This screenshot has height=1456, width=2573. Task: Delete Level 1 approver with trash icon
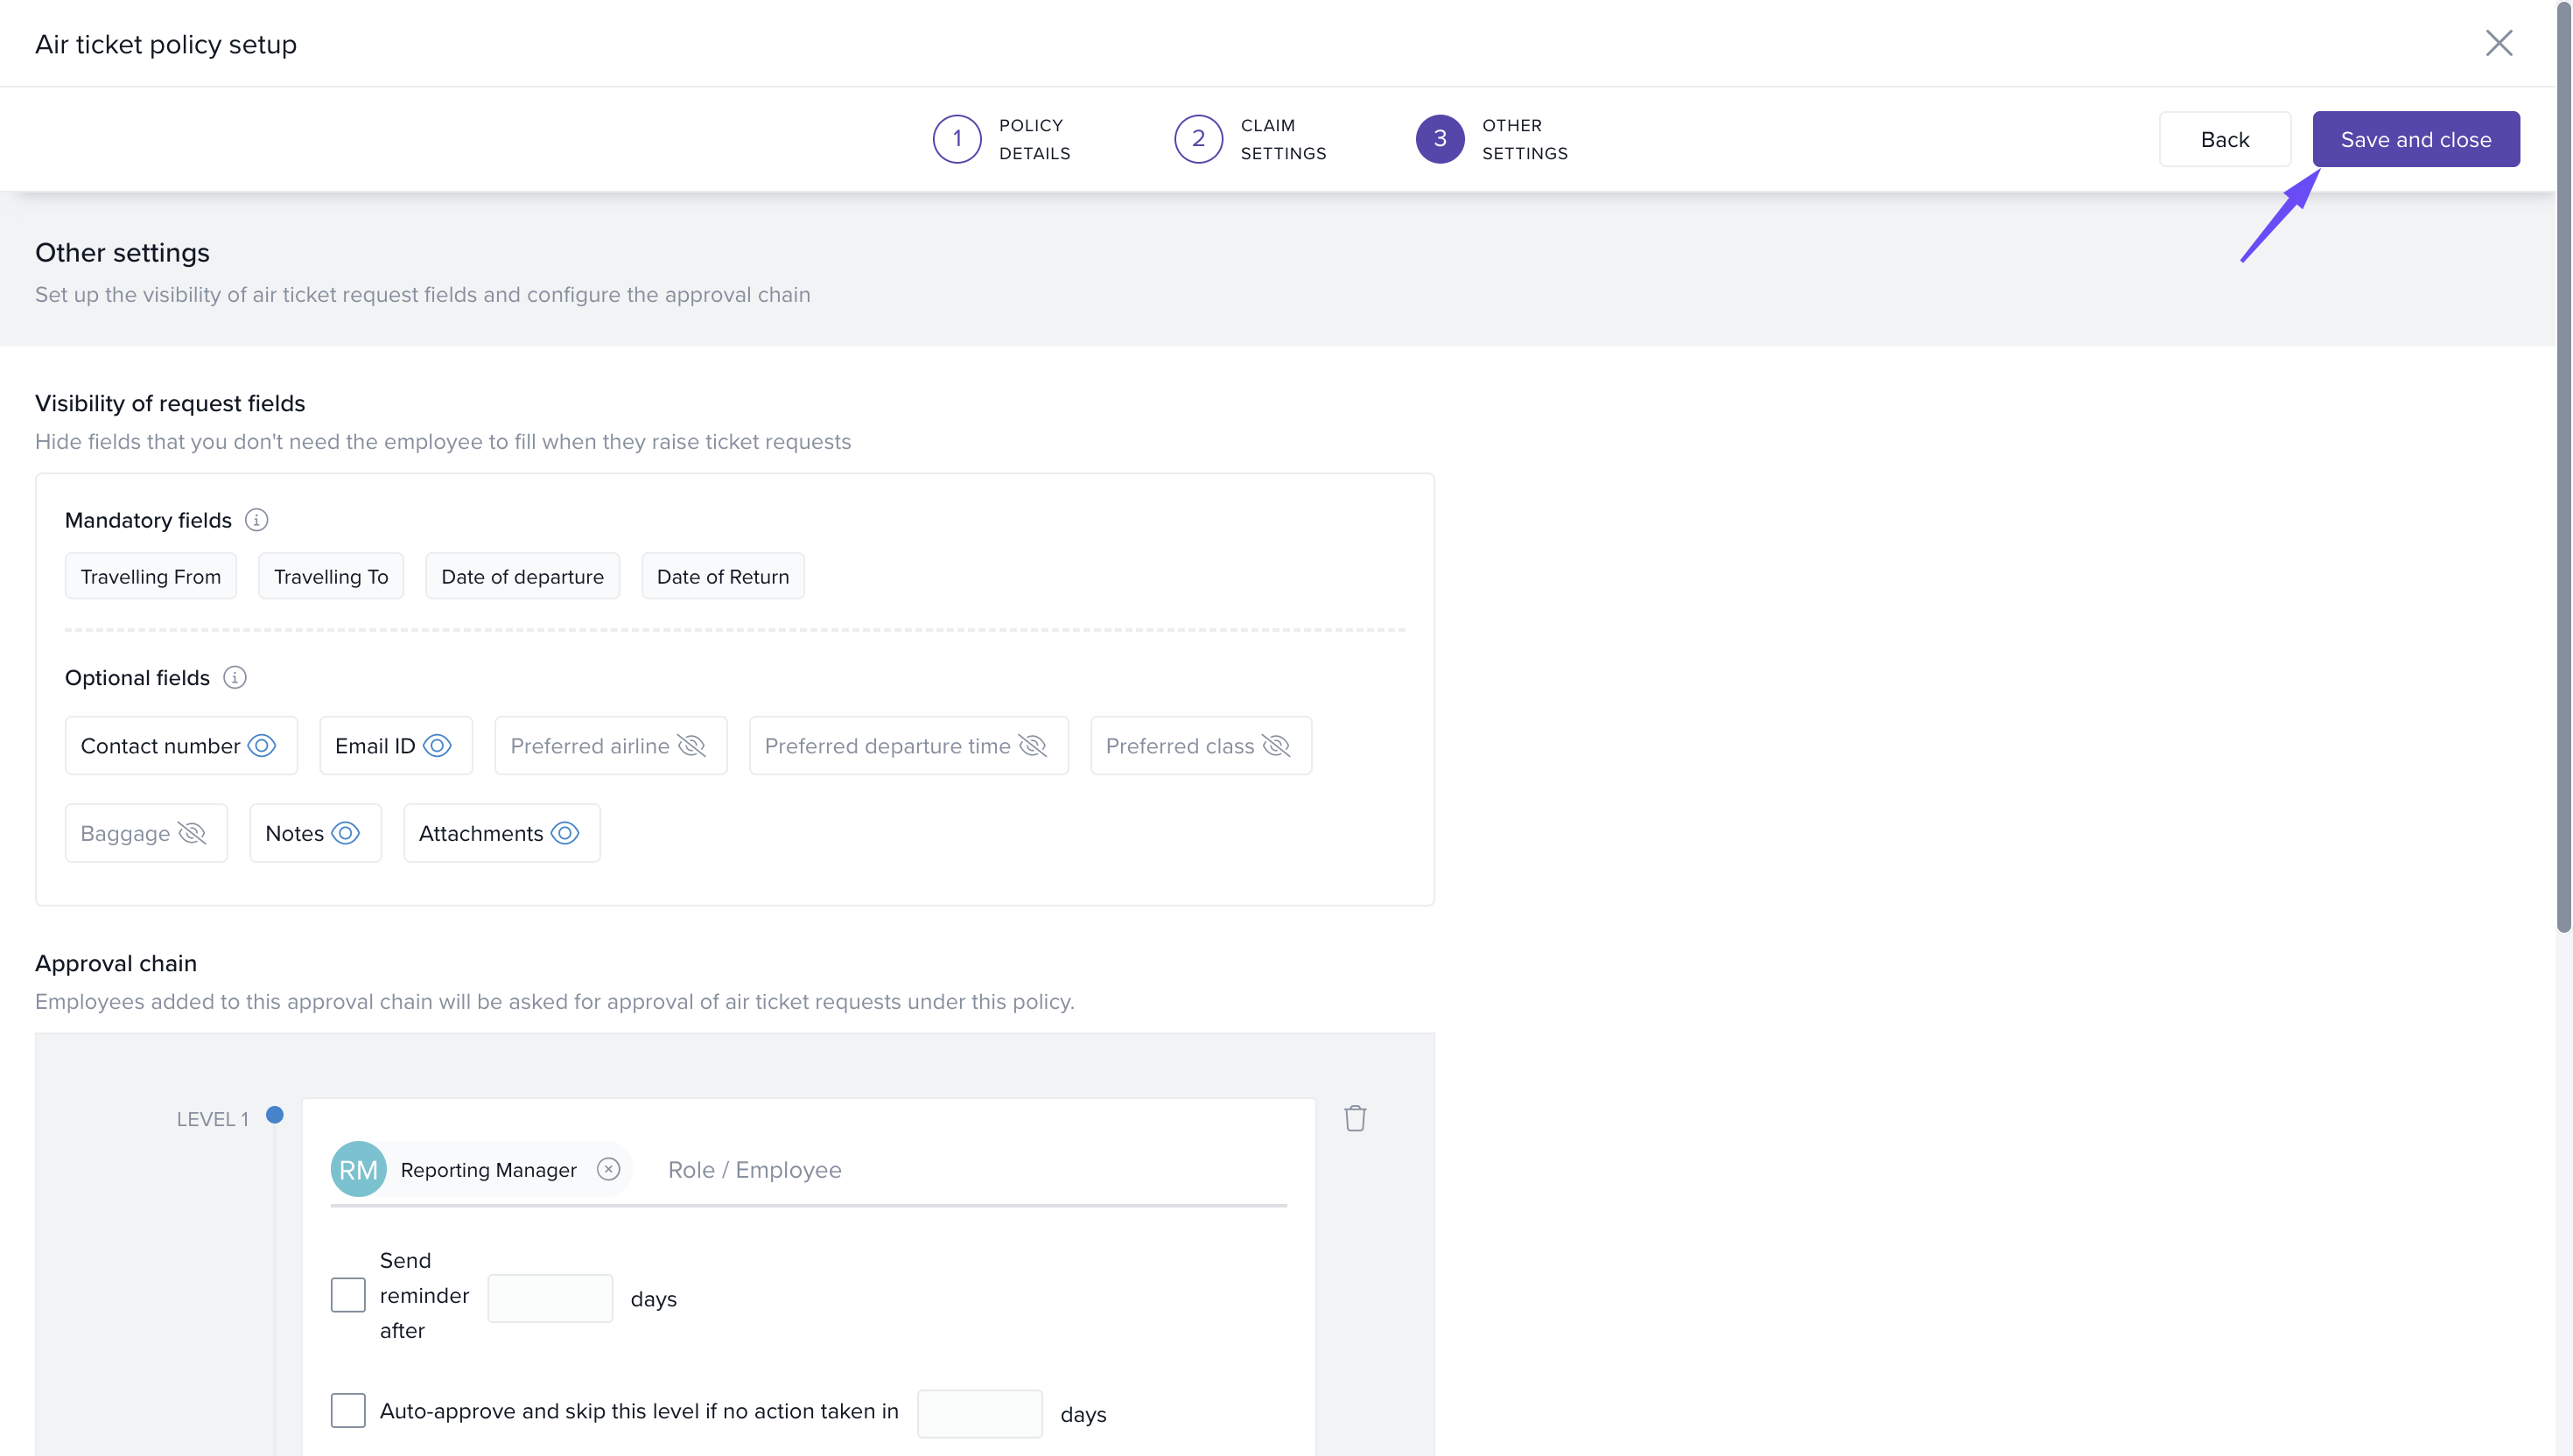click(x=1355, y=1118)
